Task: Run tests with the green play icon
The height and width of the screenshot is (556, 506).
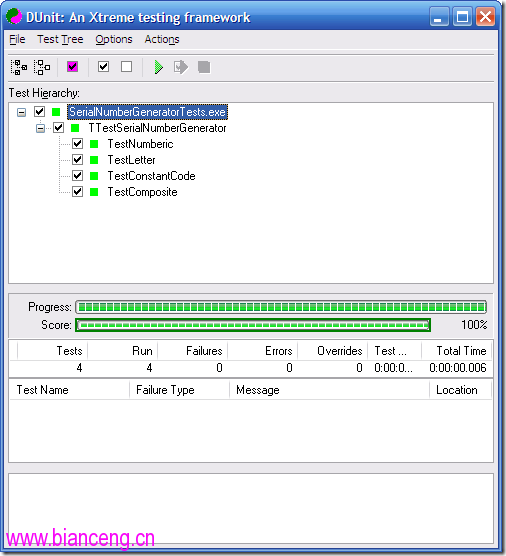Action: pyautogui.click(x=159, y=67)
